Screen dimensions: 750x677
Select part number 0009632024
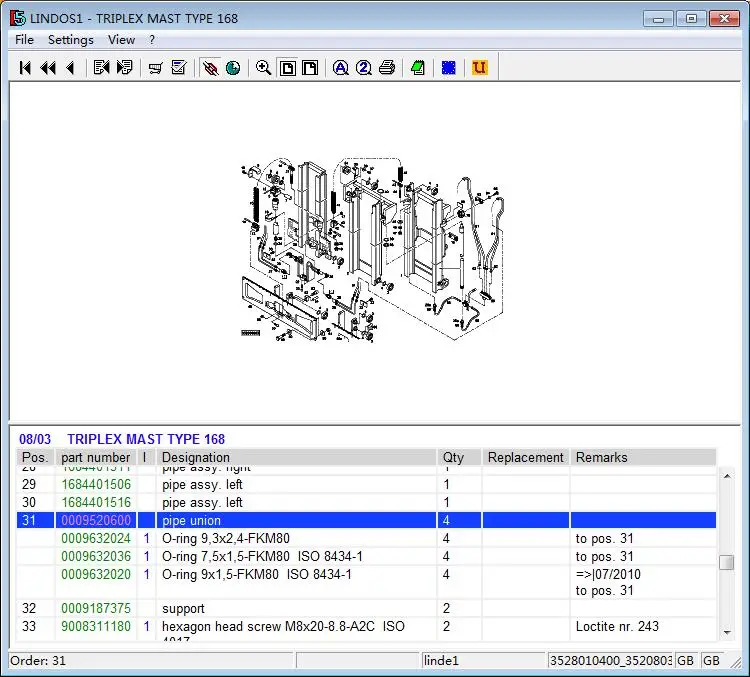click(96, 538)
